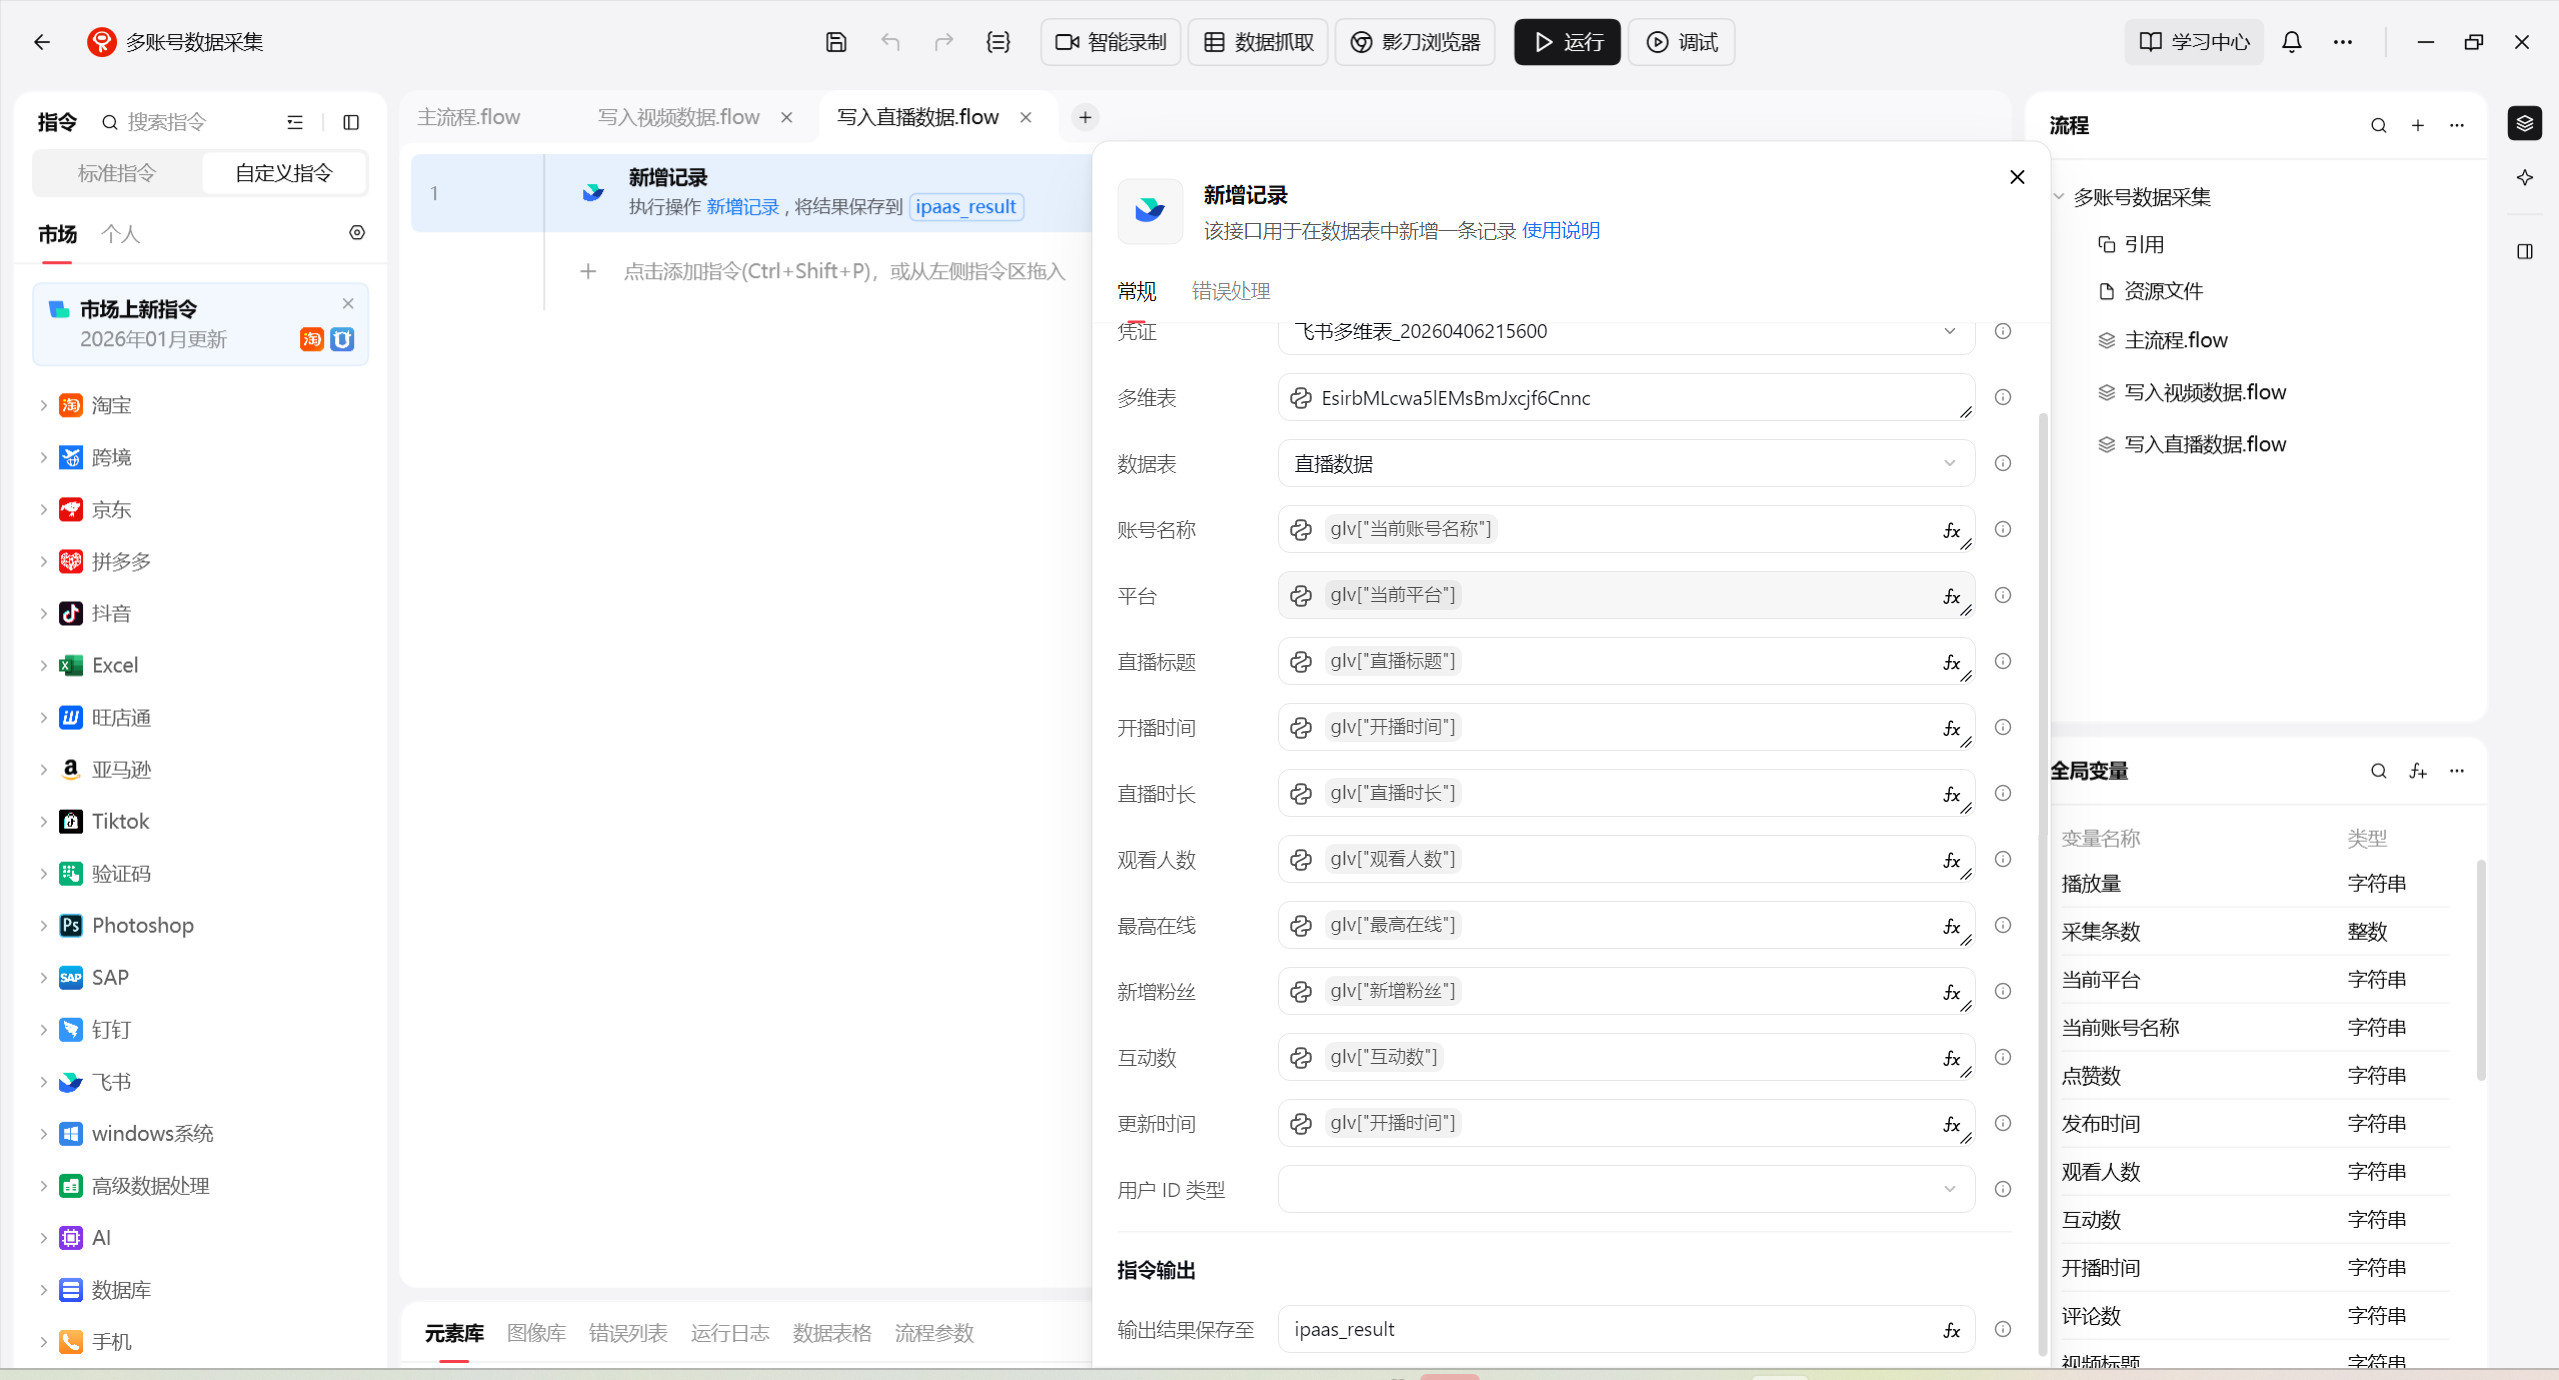This screenshot has height=1380, width=2559.
Task: Open 写入视频数据.flow tab
Action: click(679, 117)
